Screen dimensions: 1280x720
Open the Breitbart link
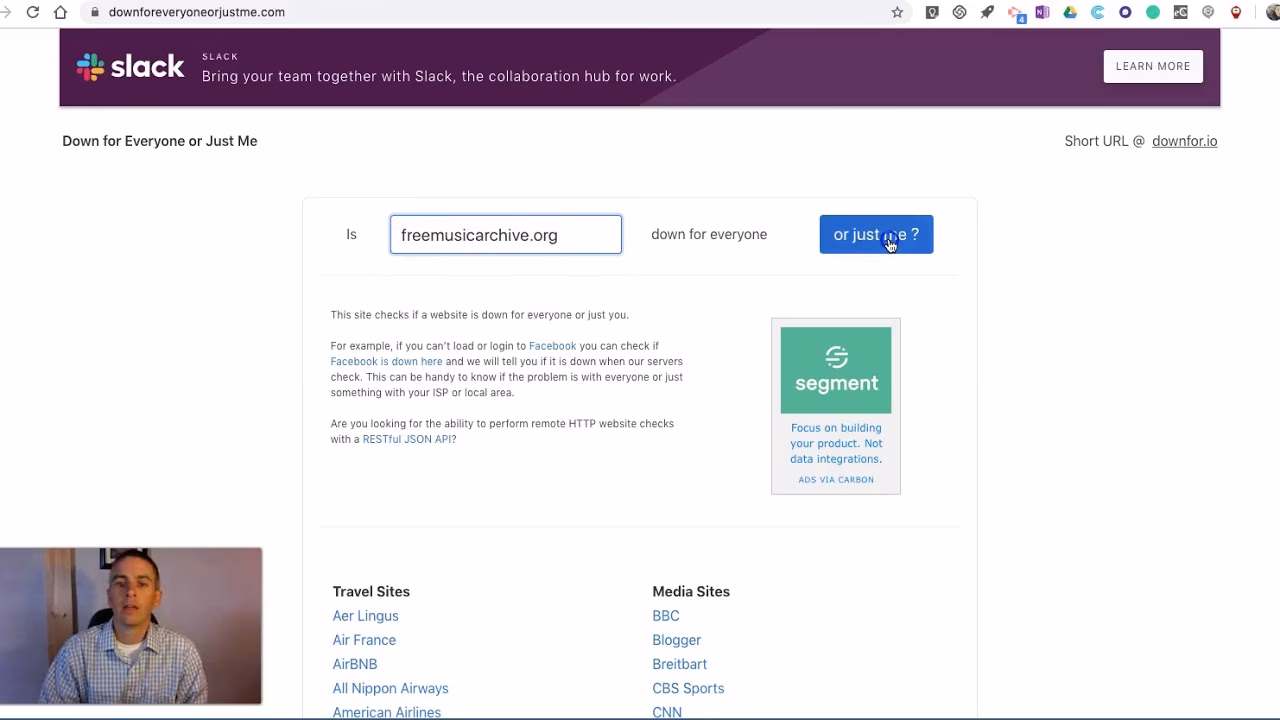point(680,664)
